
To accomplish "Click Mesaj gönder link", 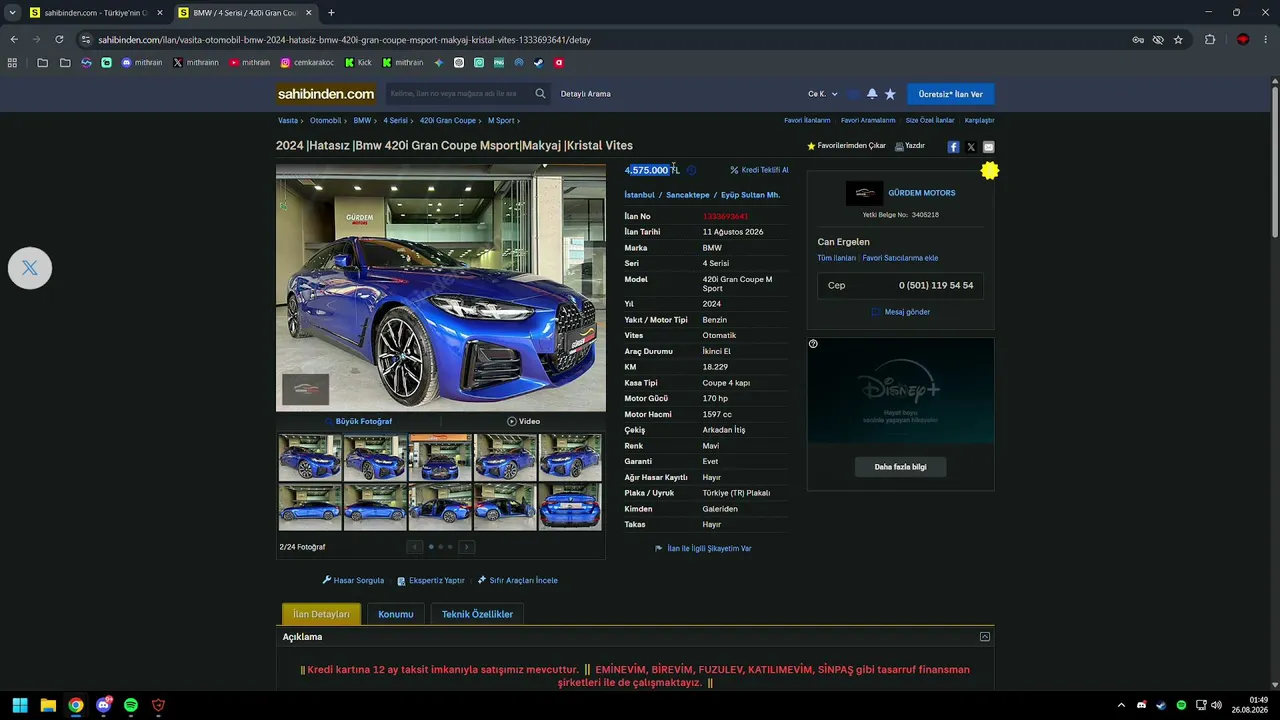I will pyautogui.click(x=901, y=312).
